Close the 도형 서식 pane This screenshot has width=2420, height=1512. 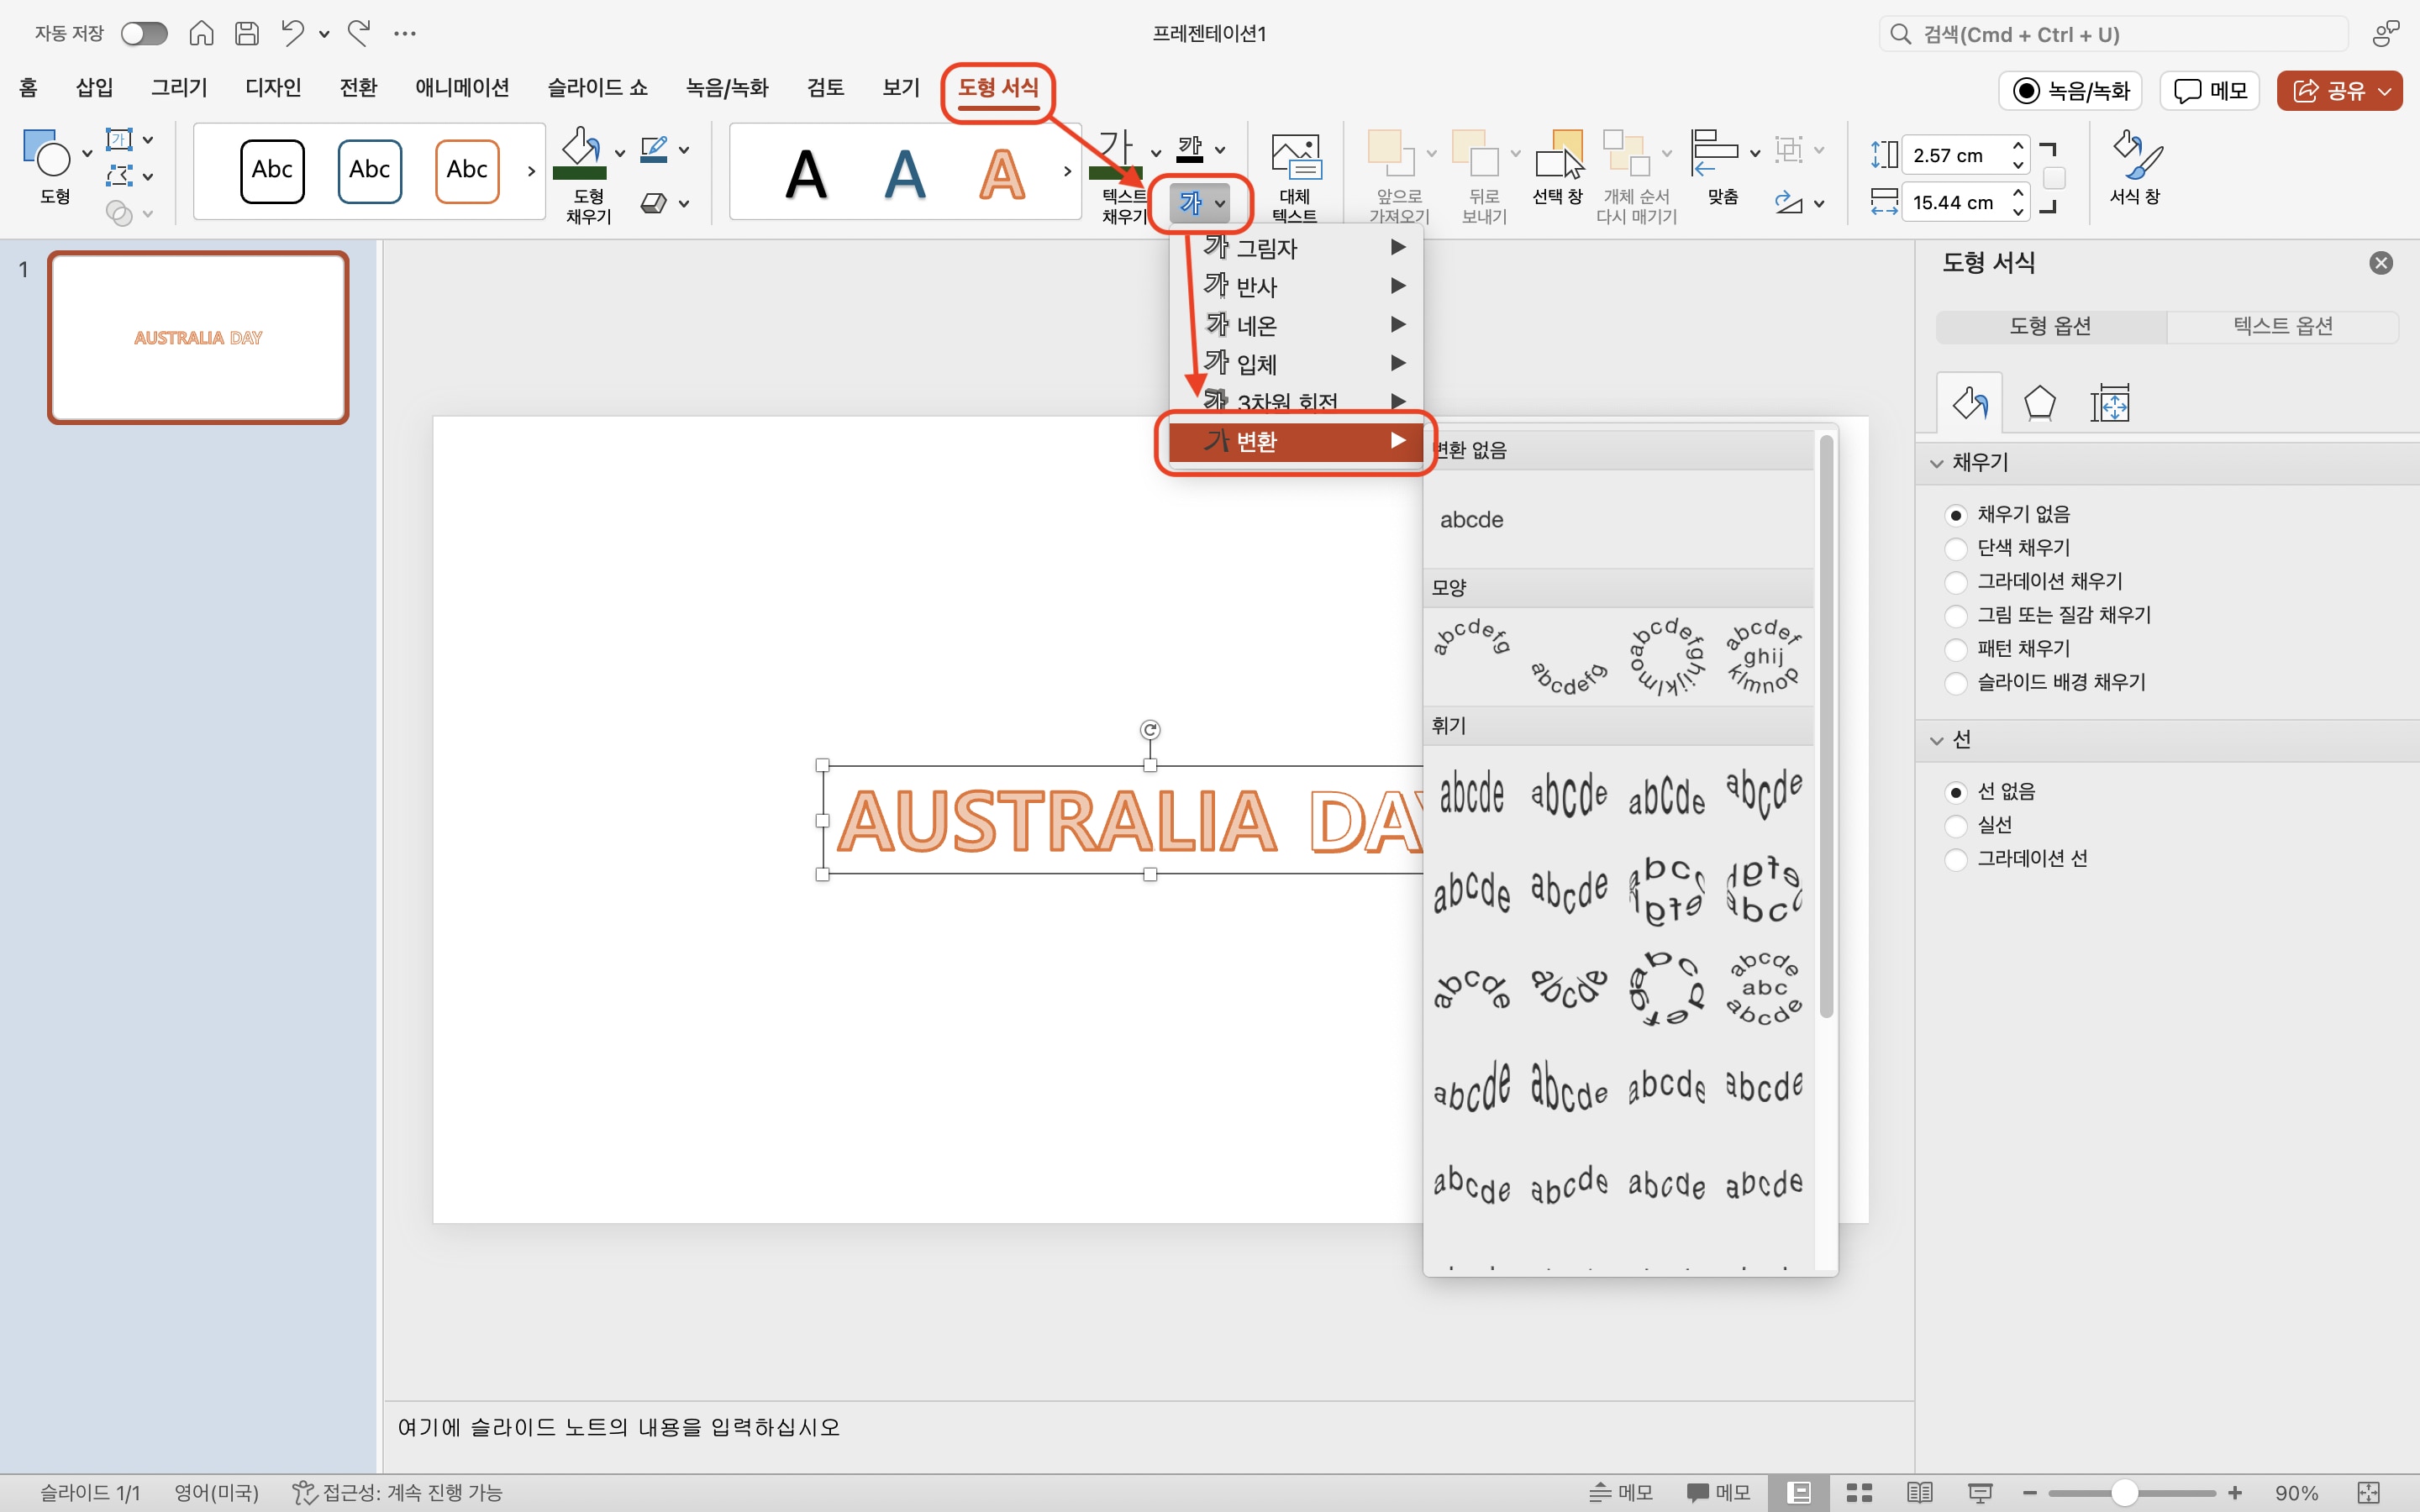click(x=2381, y=262)
